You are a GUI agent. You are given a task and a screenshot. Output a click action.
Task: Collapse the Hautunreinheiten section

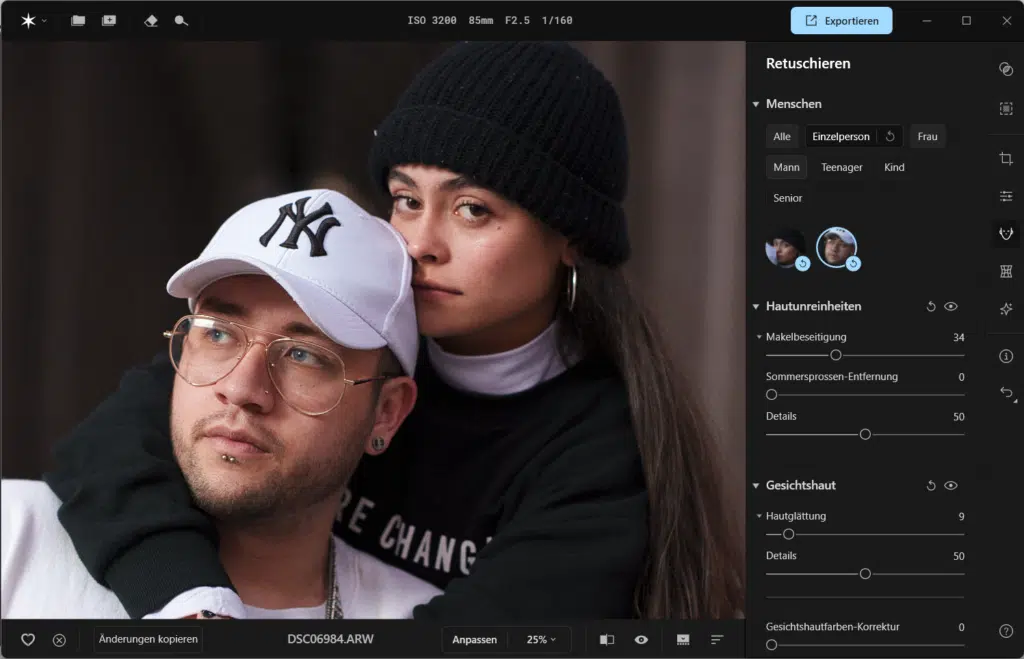756,306
